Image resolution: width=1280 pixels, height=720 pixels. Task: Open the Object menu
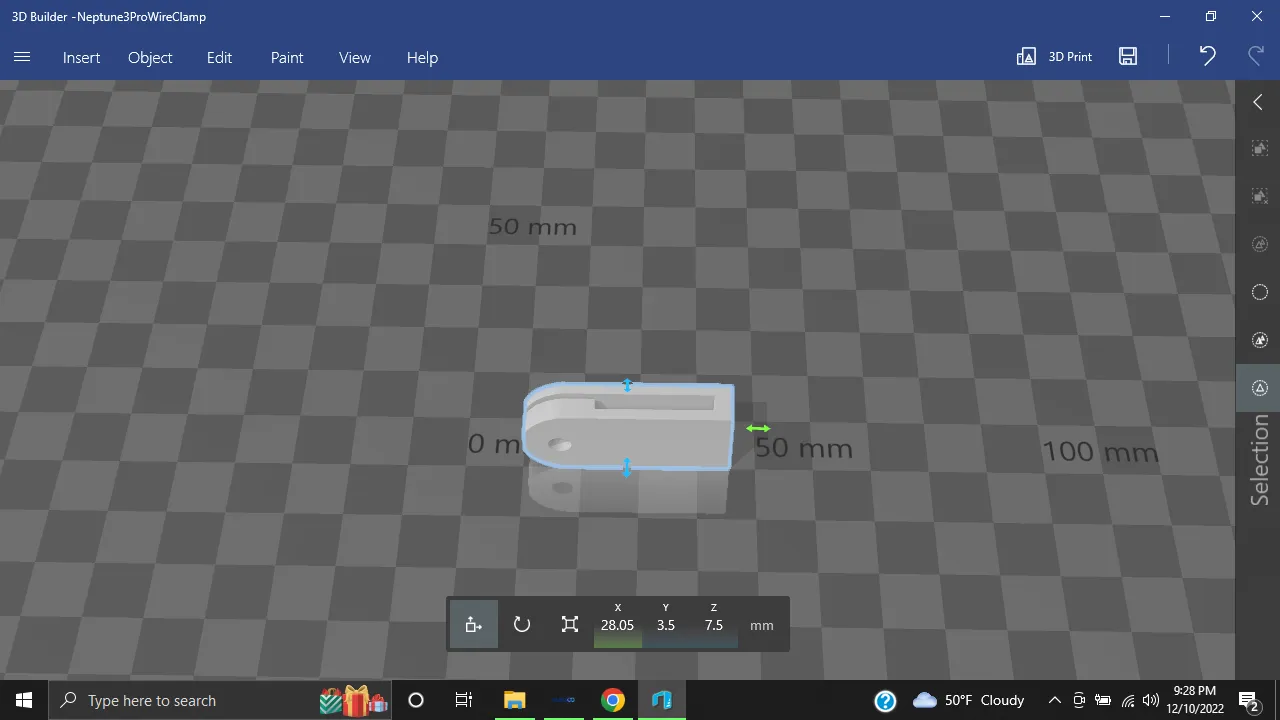pyautogui.click(x=150, y=58)
